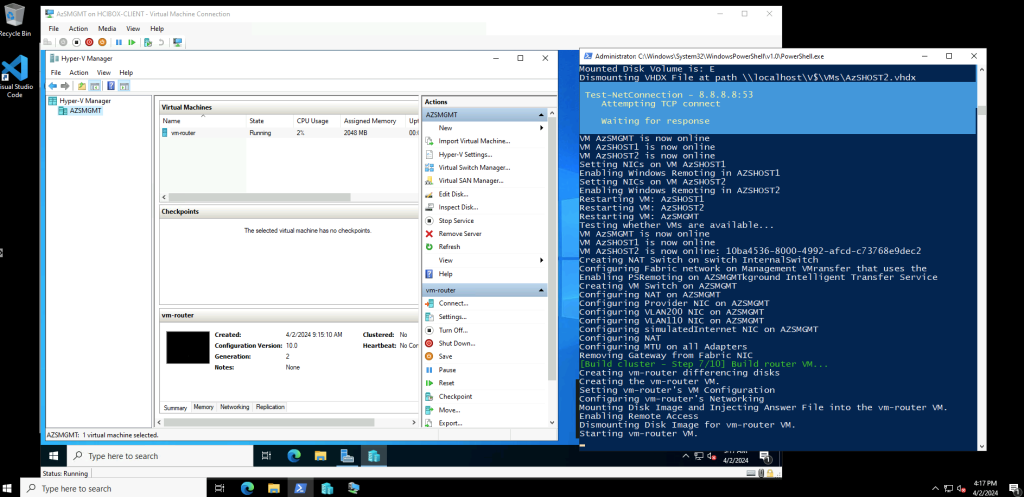1024x497 pixels.
Task: Click Remove Server in the Actions pane
Action: (460, 234)
